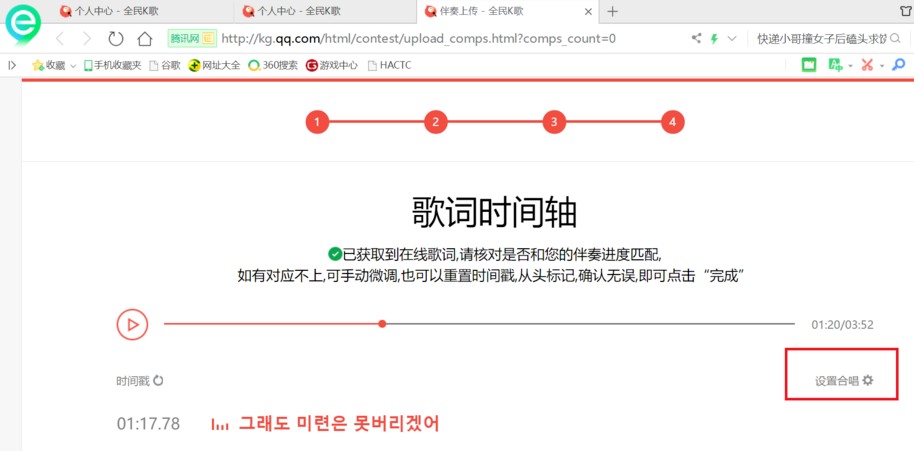Expand the 收藏 dropdown chevron
Image resolution: width=914 pixels, height=451 pixels.
[x=73, y=66]
